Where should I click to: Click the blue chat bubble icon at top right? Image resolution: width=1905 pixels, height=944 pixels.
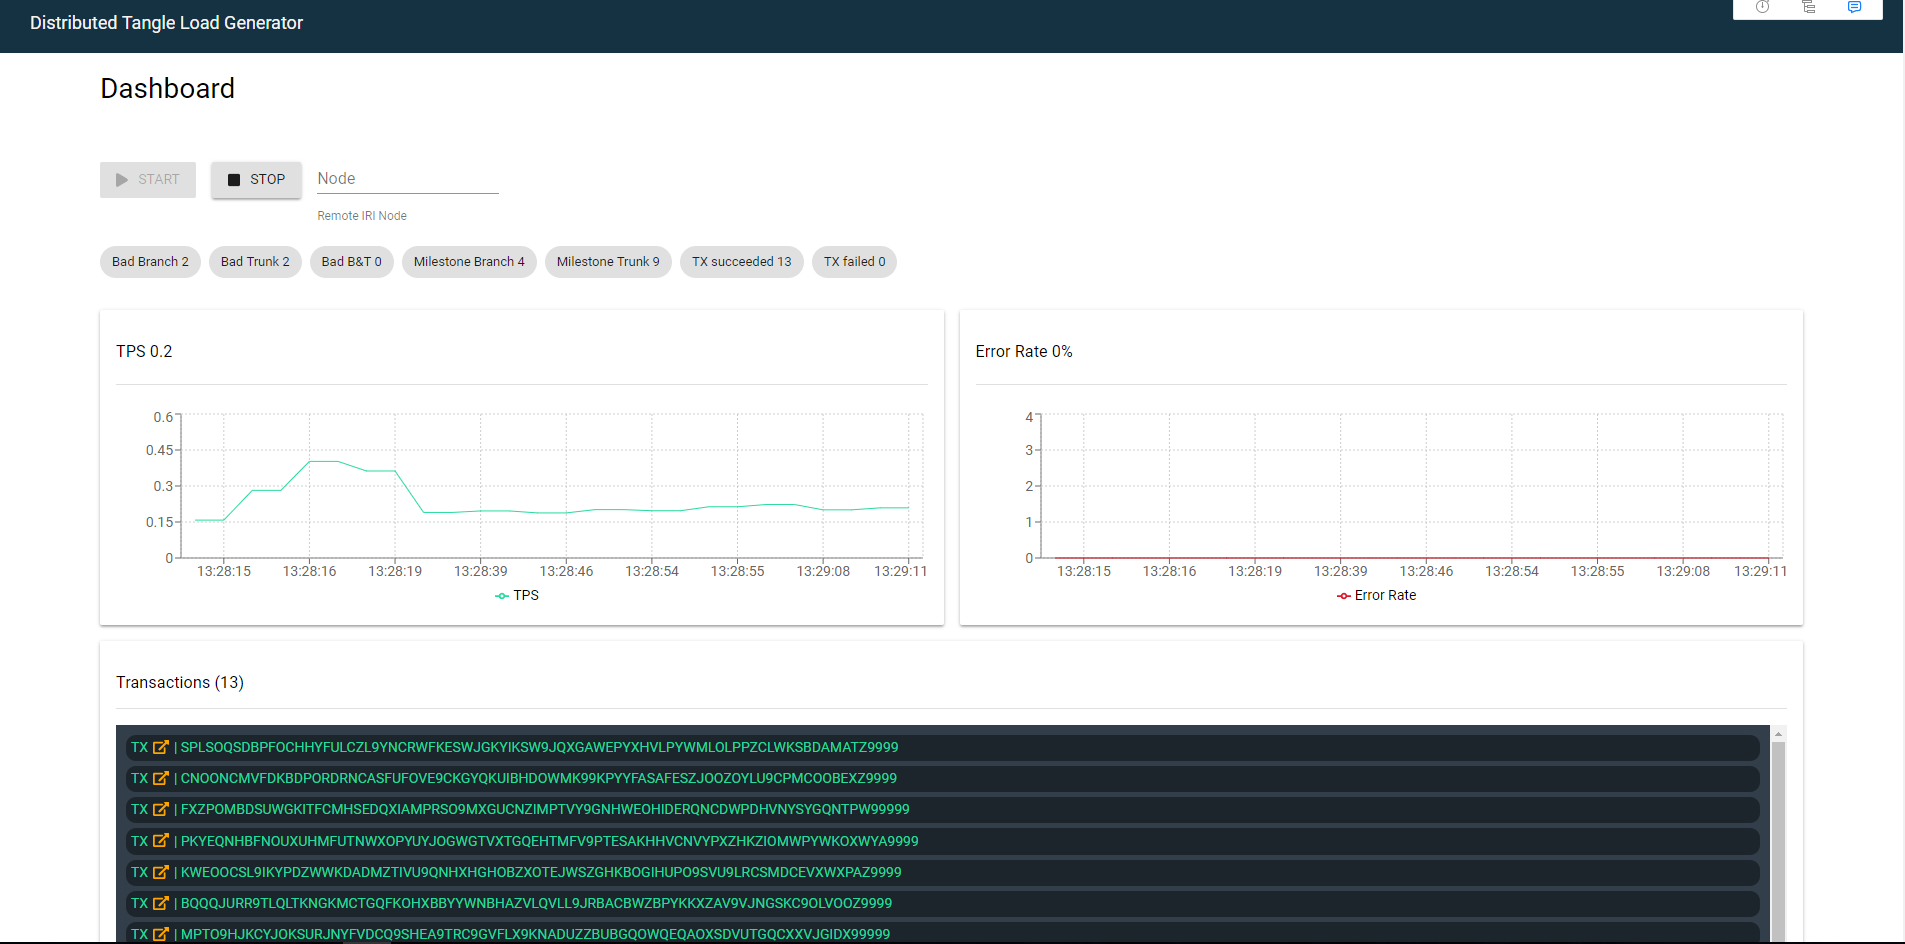1854,7
